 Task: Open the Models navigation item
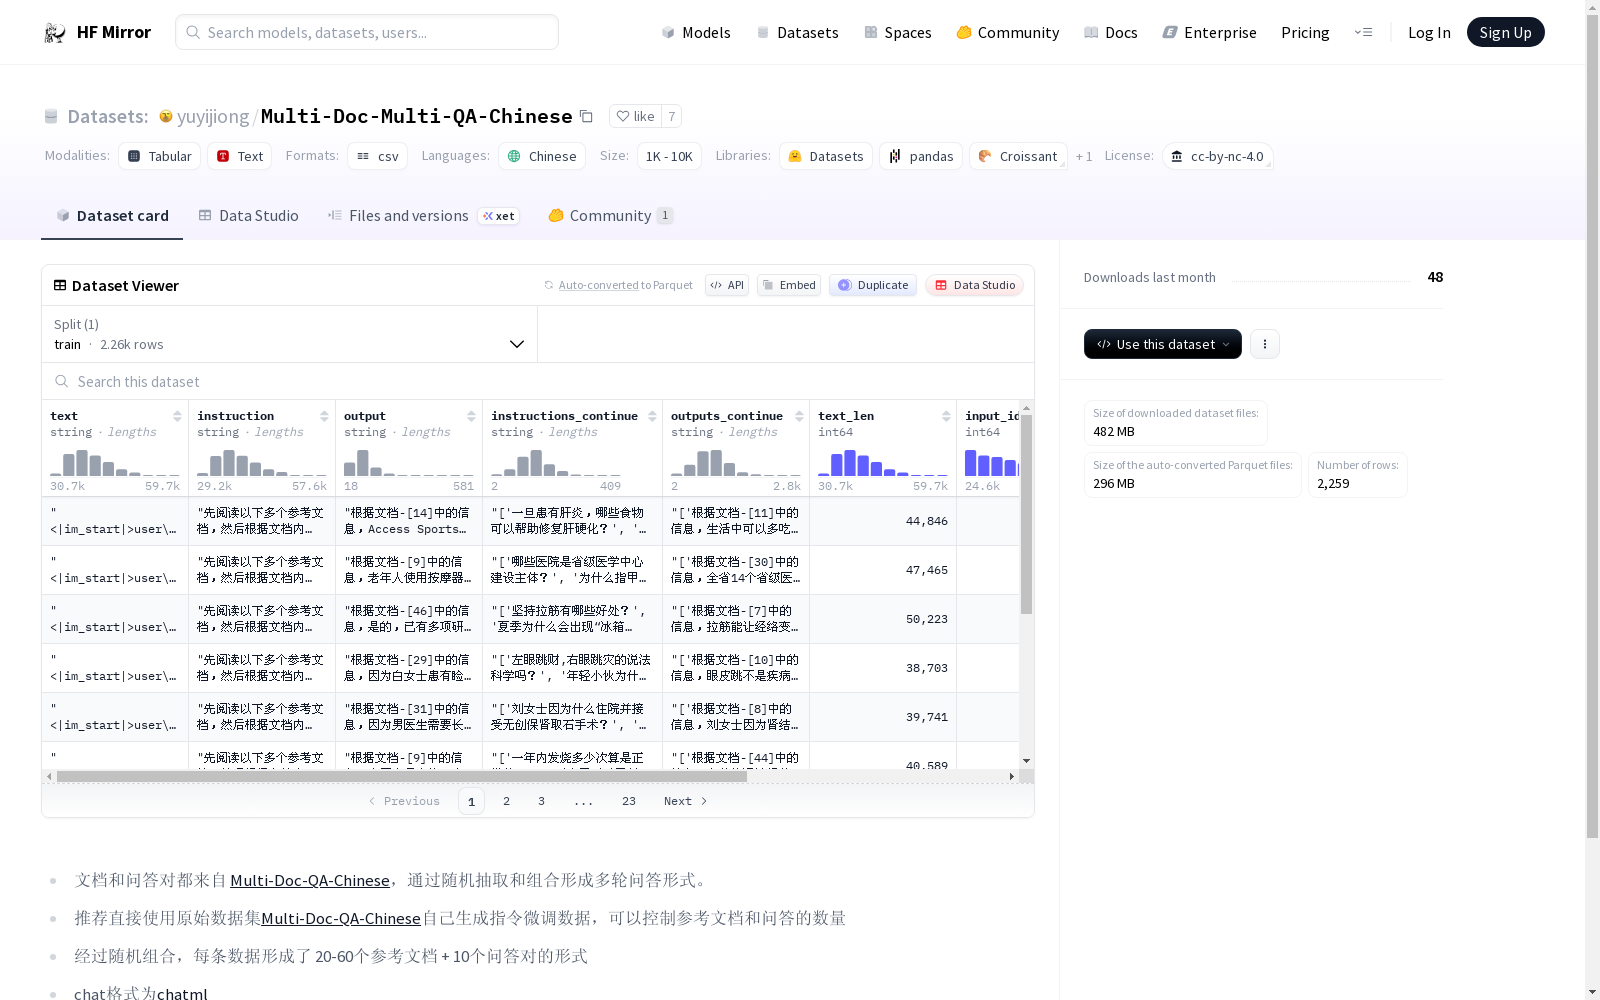click(x=696, y=32)
